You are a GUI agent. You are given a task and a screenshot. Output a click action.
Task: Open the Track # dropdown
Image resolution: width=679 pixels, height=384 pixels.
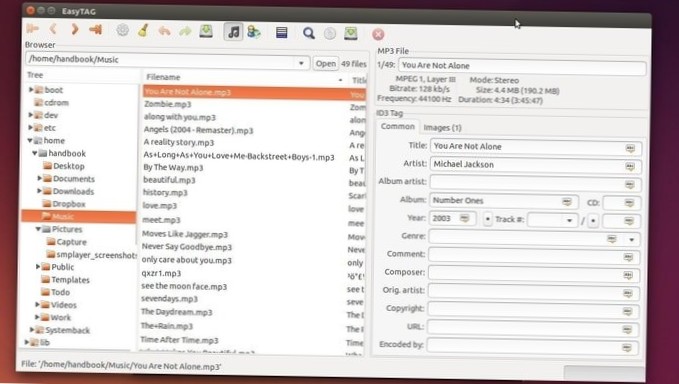click(569, 220)
